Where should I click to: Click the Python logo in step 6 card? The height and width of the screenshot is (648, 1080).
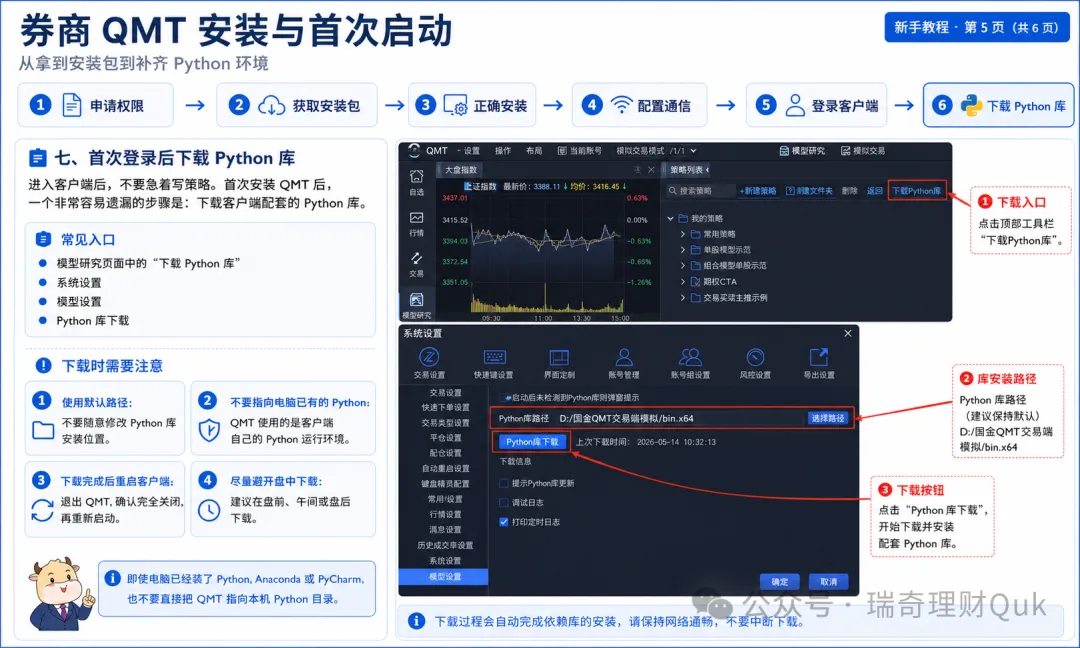coord(971,105)
